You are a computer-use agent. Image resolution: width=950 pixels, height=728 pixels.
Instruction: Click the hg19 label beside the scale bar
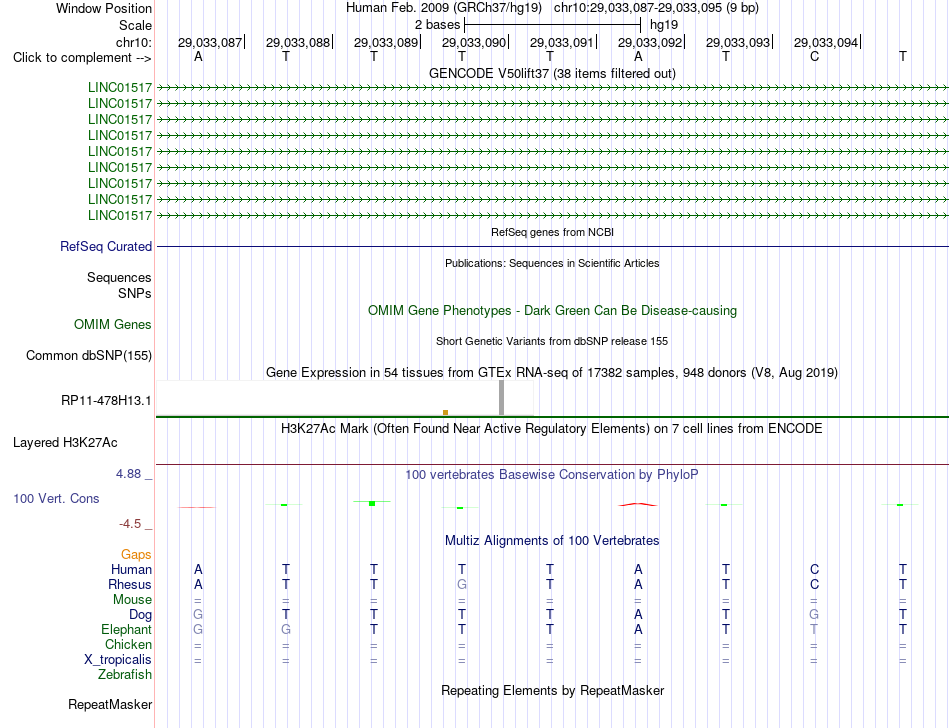664,25
